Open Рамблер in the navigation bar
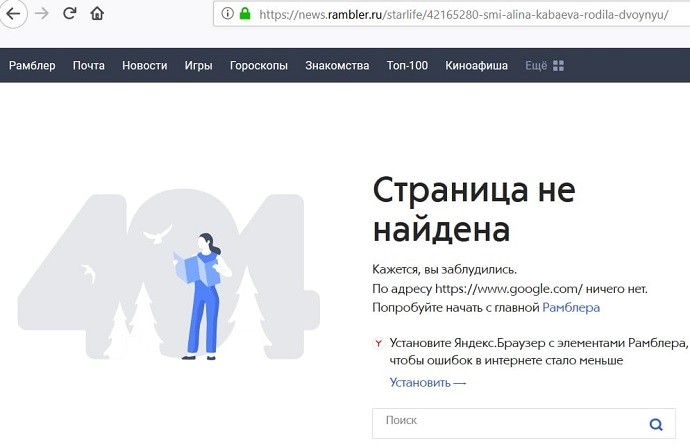Image resolution: width=690 pixels, height=447 pixels. pos(32,66)
